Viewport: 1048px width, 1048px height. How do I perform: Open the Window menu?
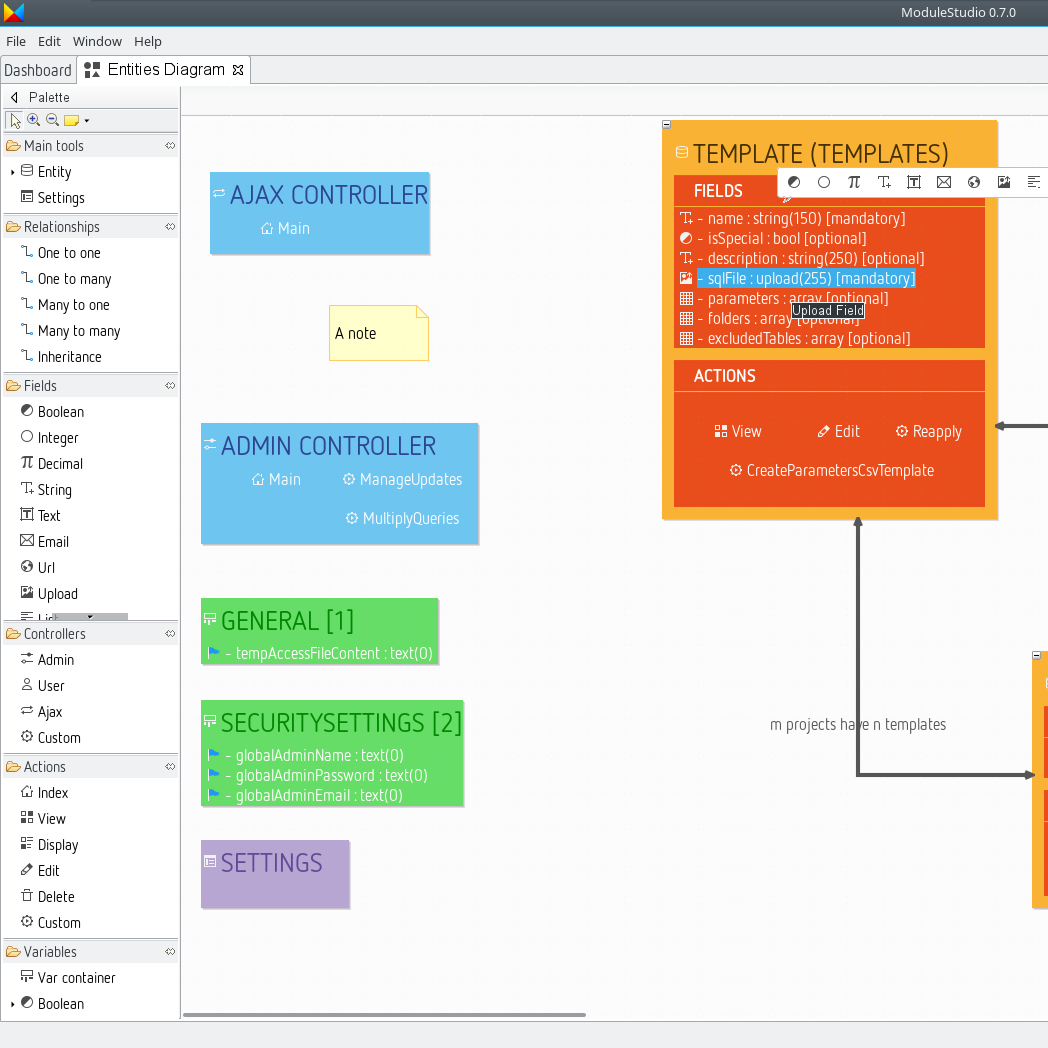click(97, 41)
